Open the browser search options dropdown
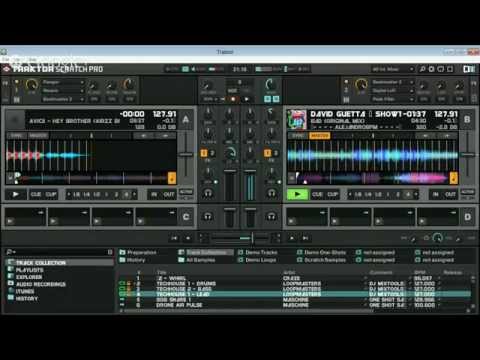Screen dimensions: 480x360 pyautogui.click(x=11, y=252)
